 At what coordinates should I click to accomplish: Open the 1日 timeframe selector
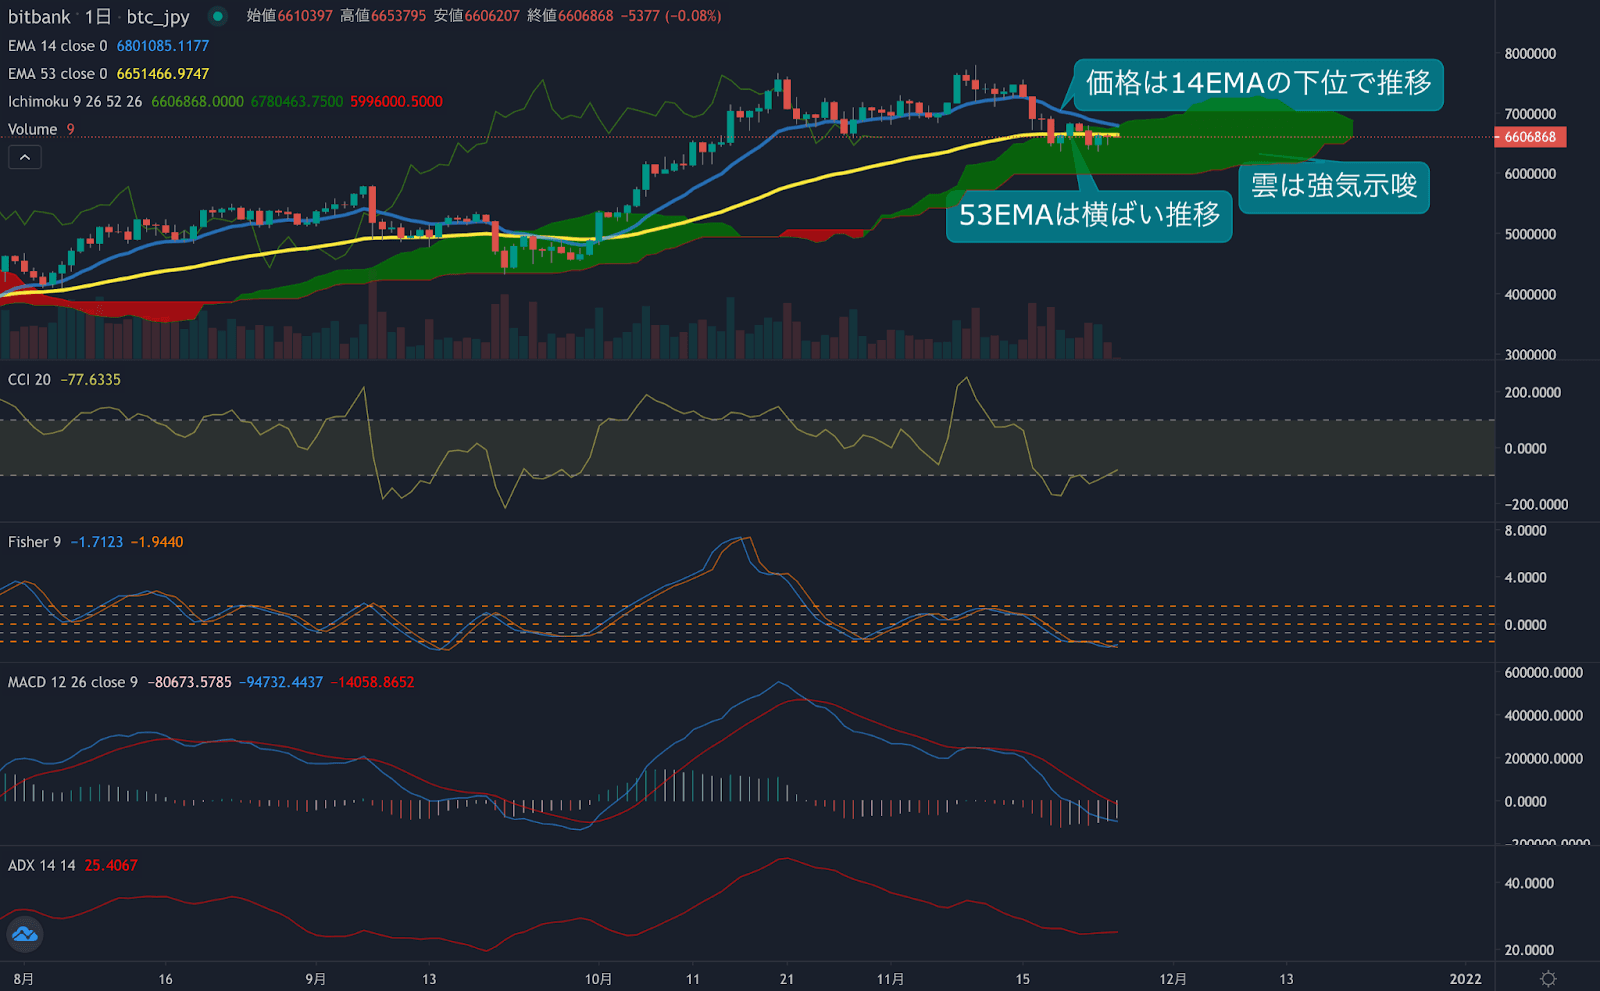[100, 16]
